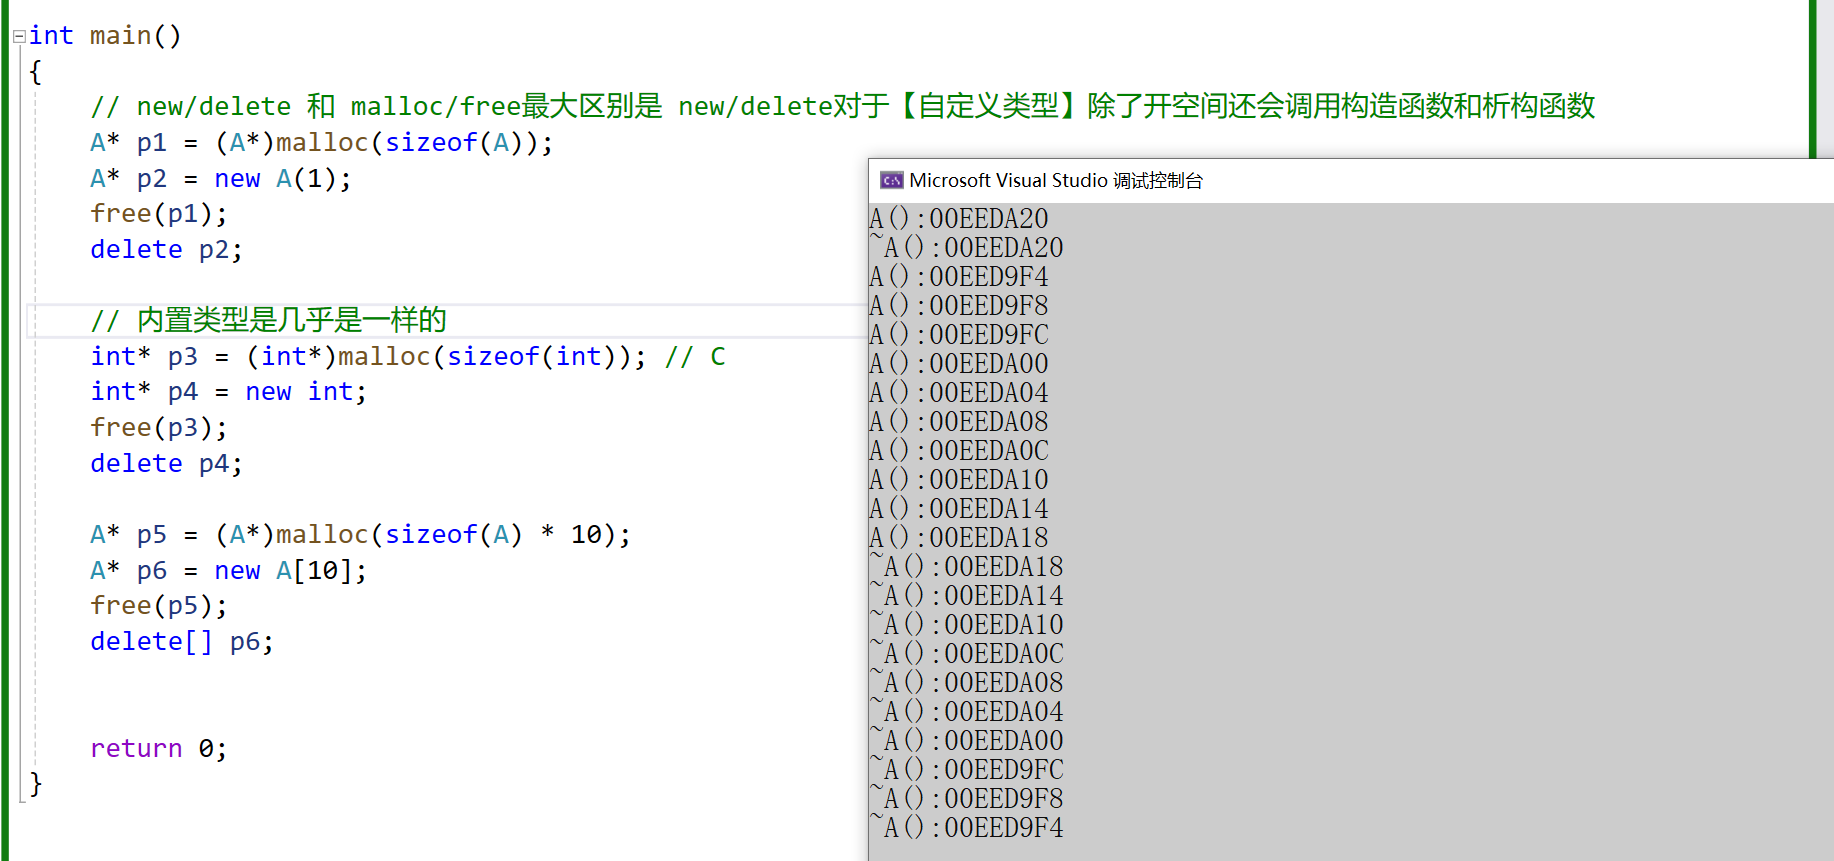The height and width of the screenshot is (861, 1834).
Task: Click the 'return 0;' statement
Action: point(159,749)
